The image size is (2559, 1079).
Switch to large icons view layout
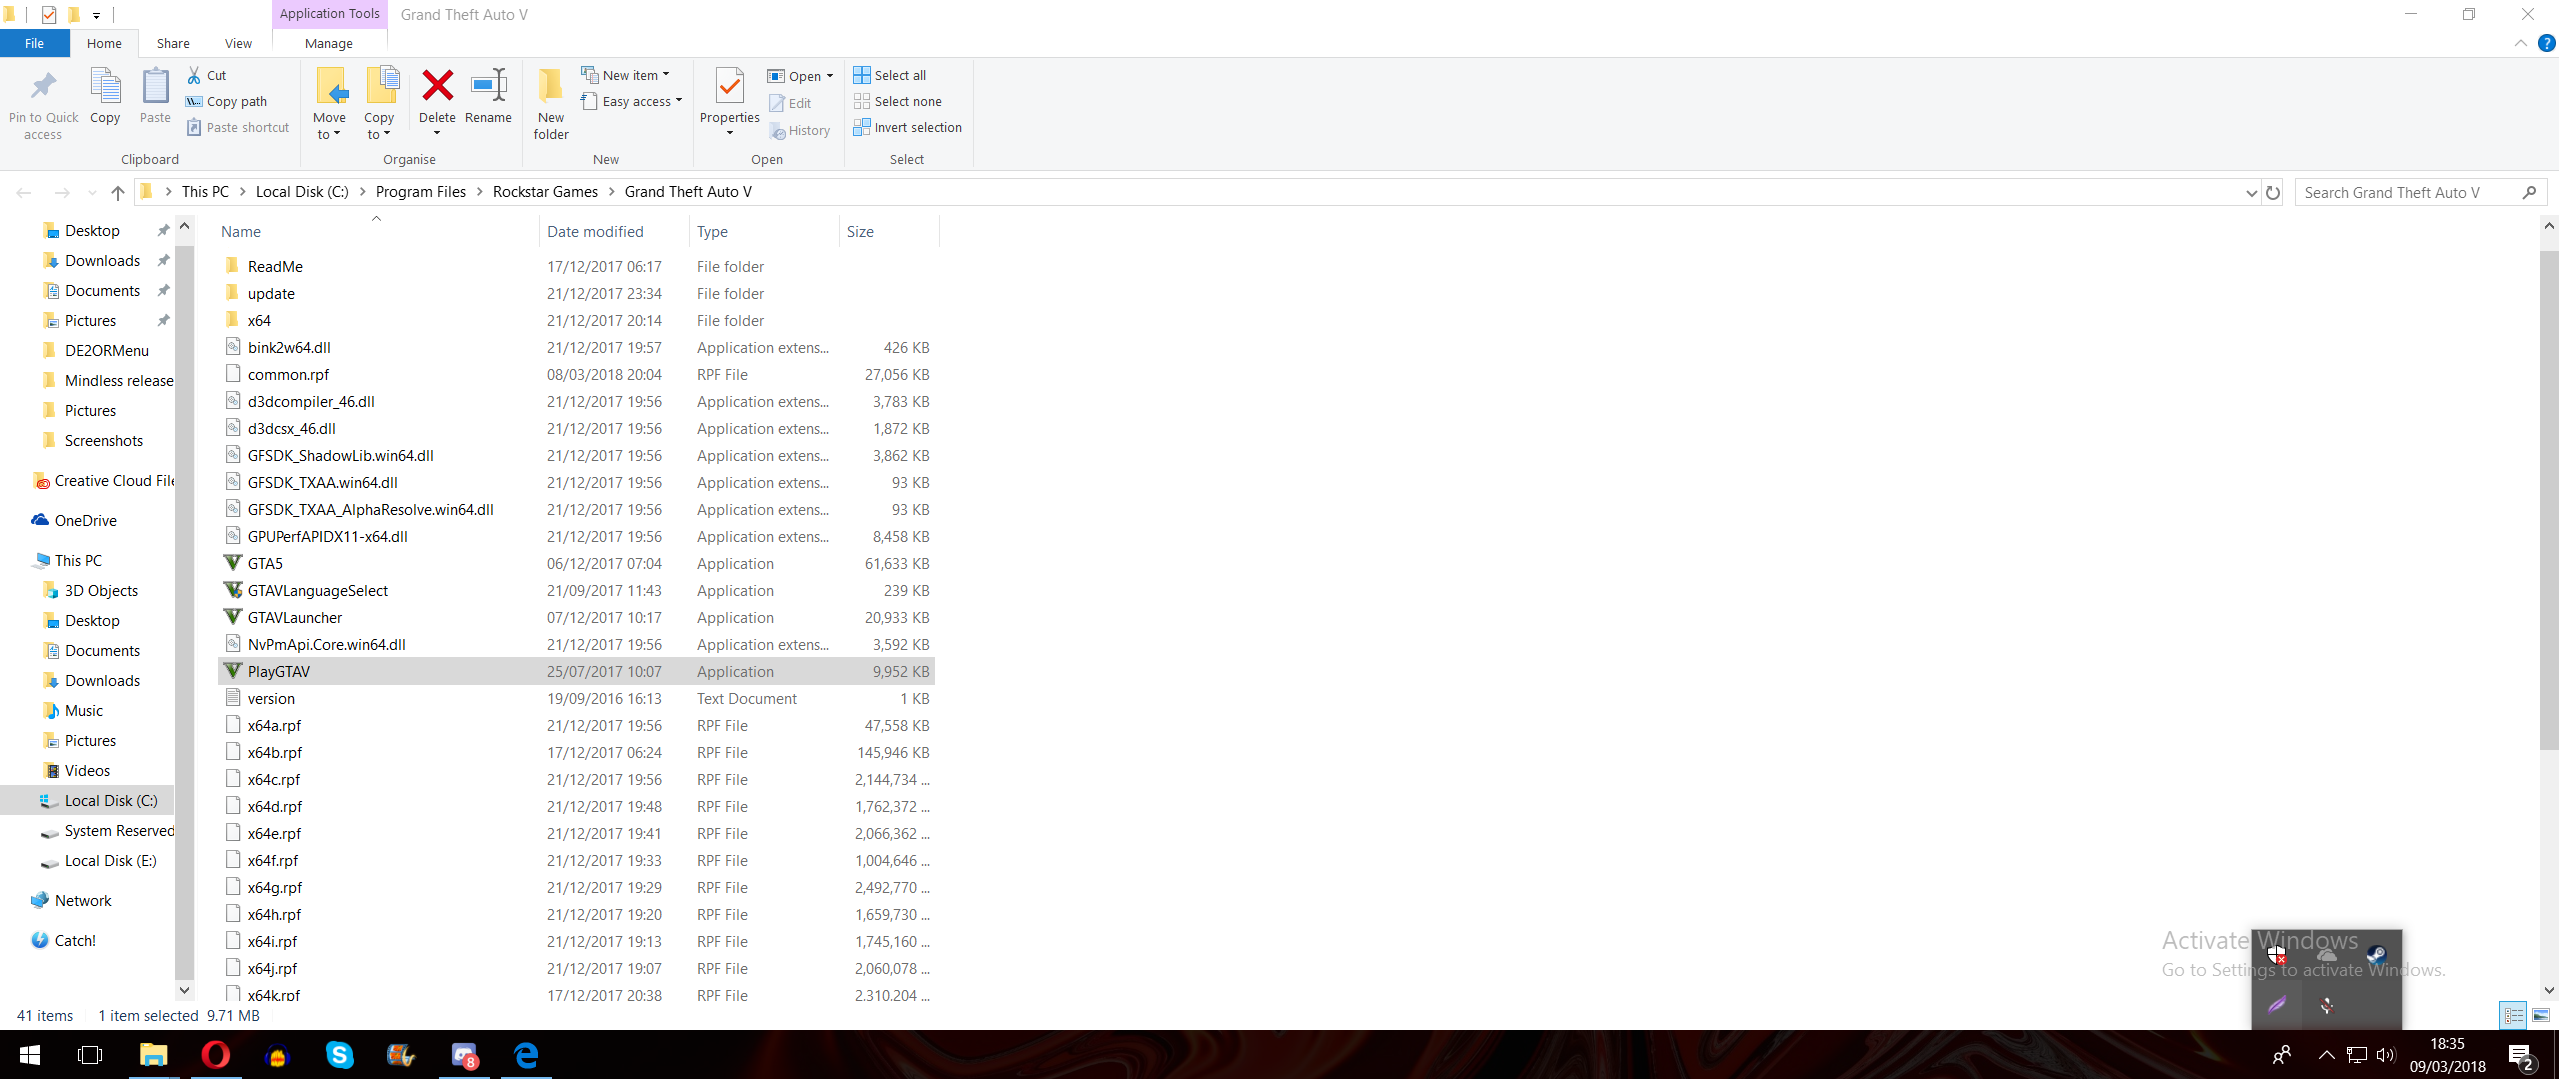coord(2541,1015)
